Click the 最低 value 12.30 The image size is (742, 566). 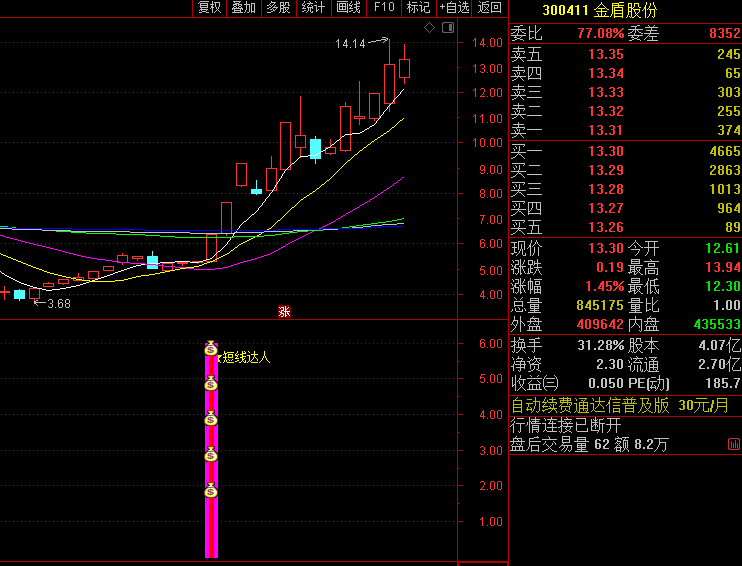pos(723,286)
